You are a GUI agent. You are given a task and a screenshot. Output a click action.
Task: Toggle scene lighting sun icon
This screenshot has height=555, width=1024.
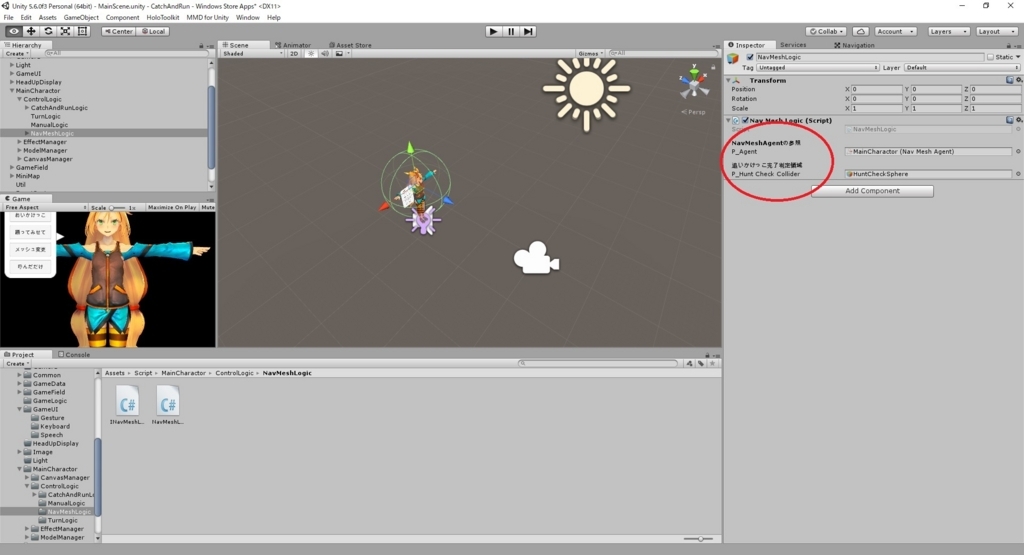[311, 54]
